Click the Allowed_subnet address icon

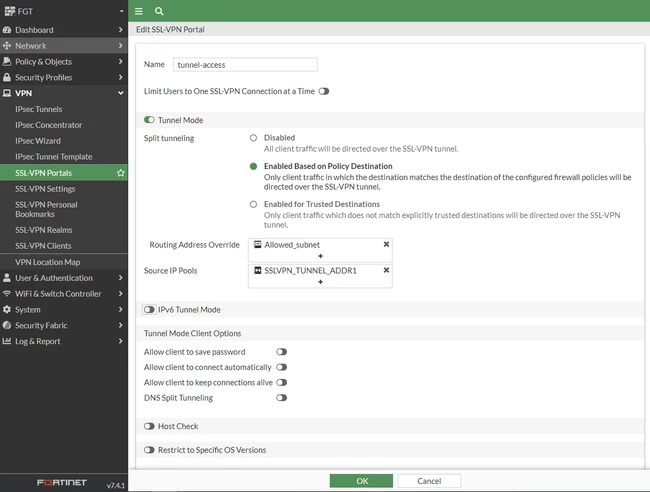click(x=257, y=245)
